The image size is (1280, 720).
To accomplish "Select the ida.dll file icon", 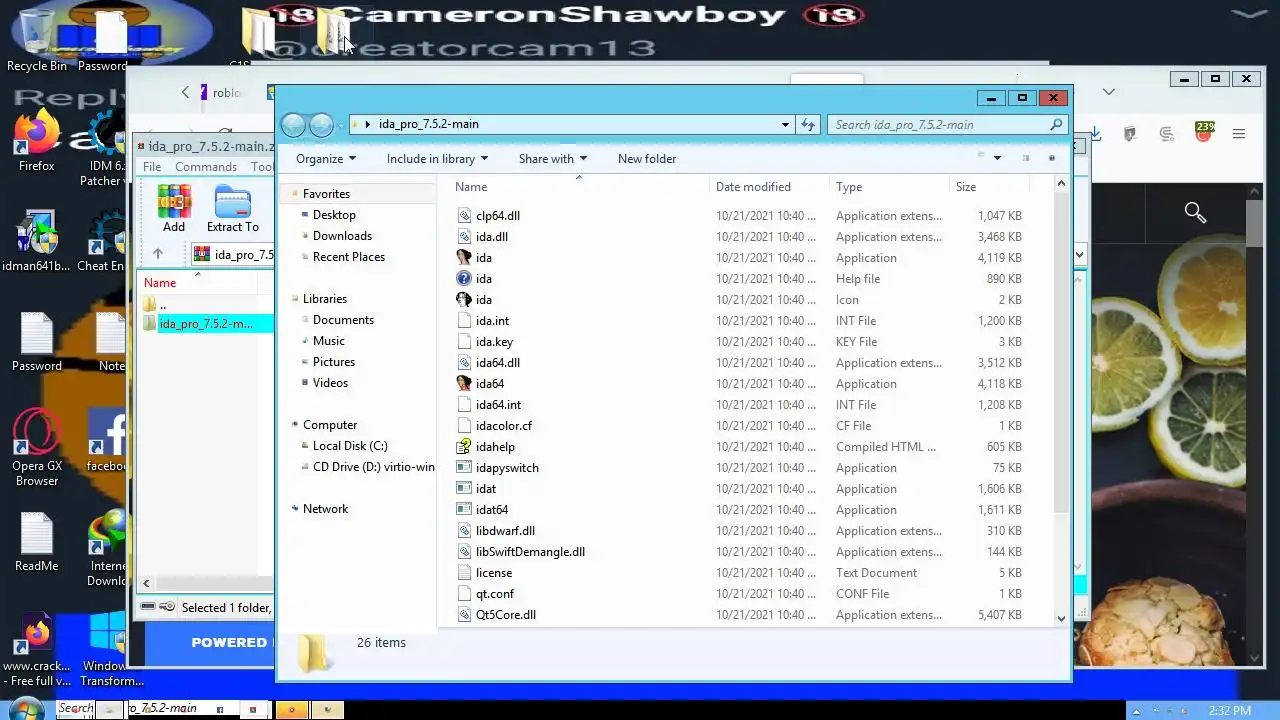I will click(464, 237).
